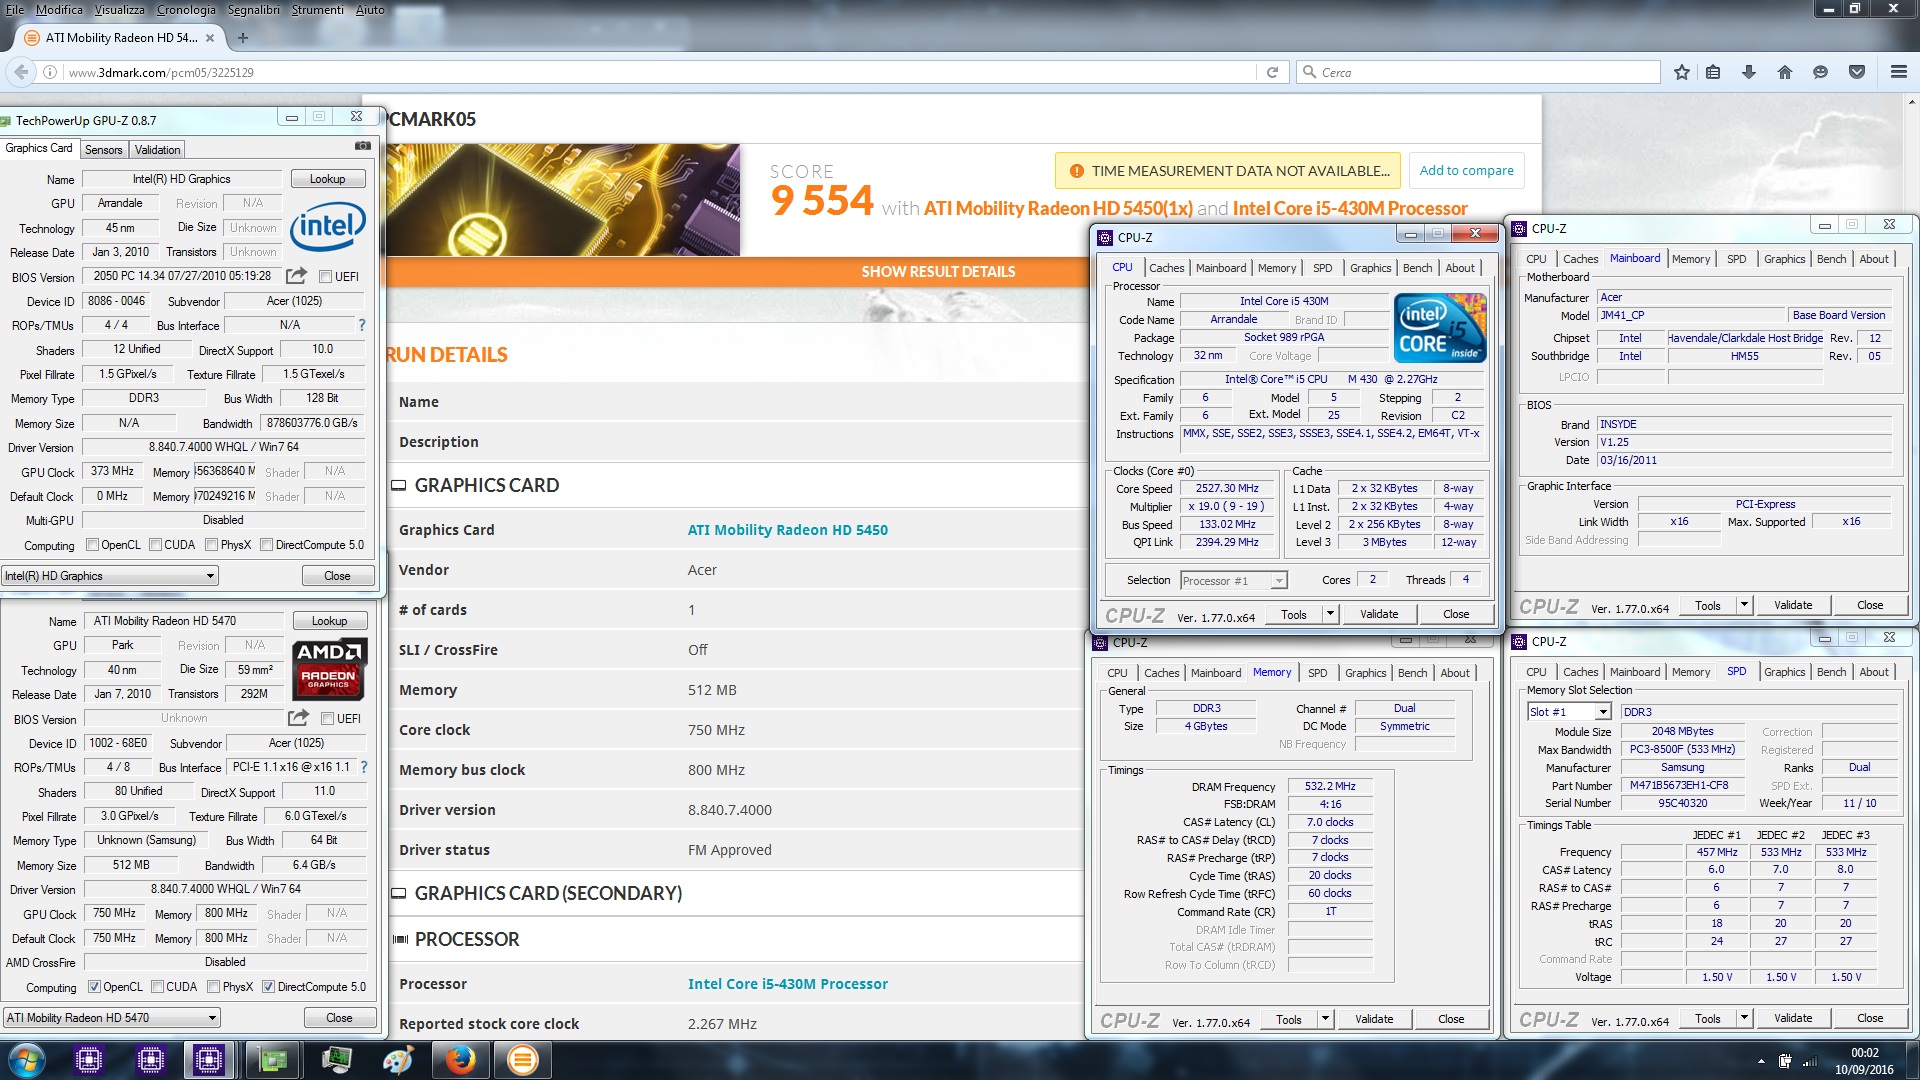Export BIOS for the Intel HD Graphics card
The height and width of the screenshot is (1080, 1920).
coord(297,276)
